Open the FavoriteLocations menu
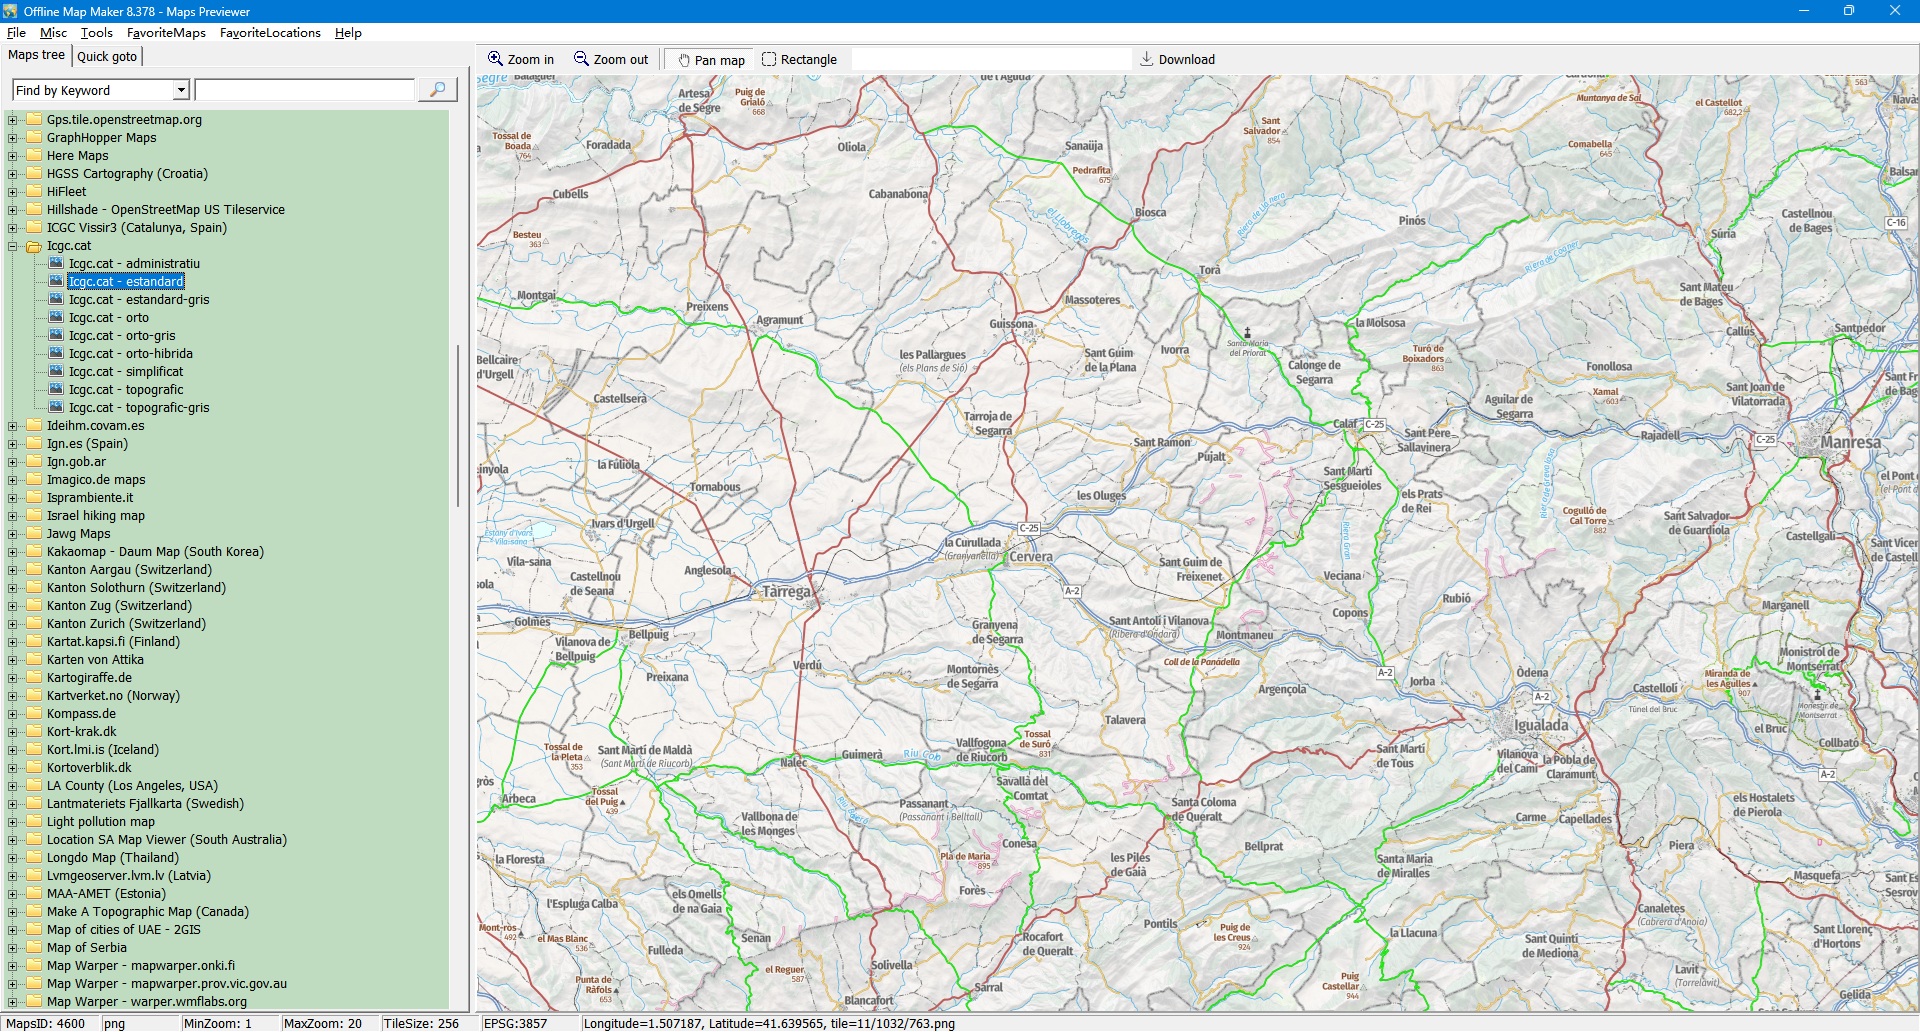The height and width of the screenshot is (1032, 1920). (x=270, y=33)
